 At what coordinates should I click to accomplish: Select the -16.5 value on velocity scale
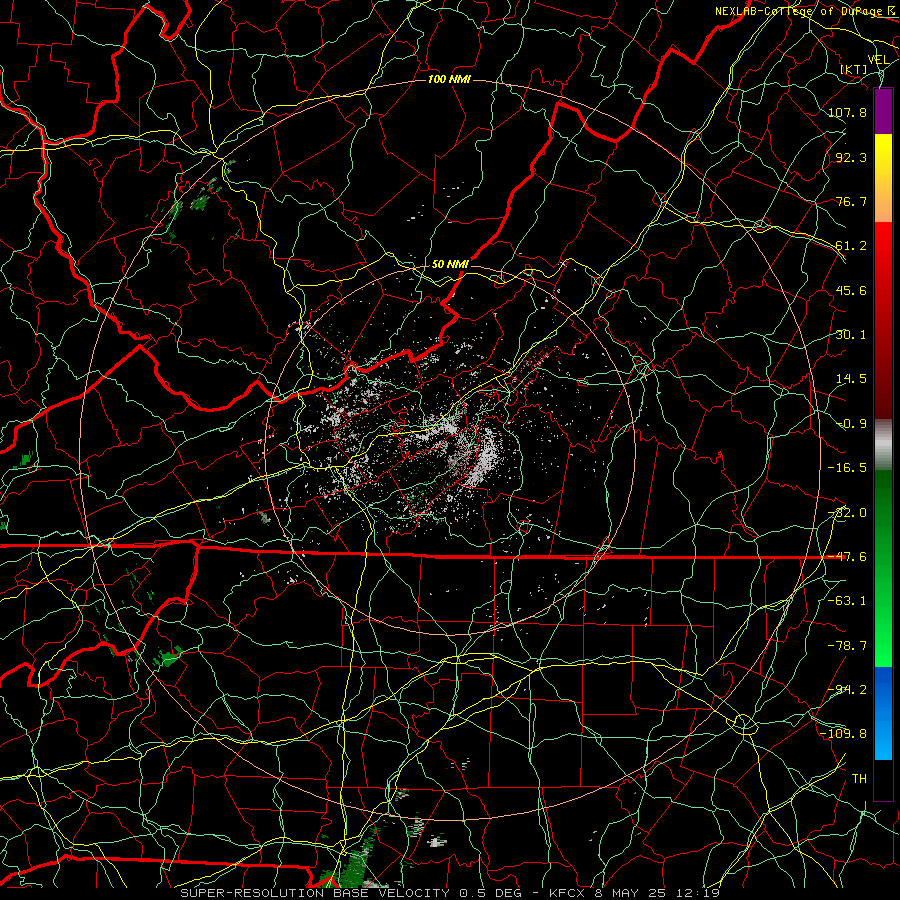[x=847, y=468]
